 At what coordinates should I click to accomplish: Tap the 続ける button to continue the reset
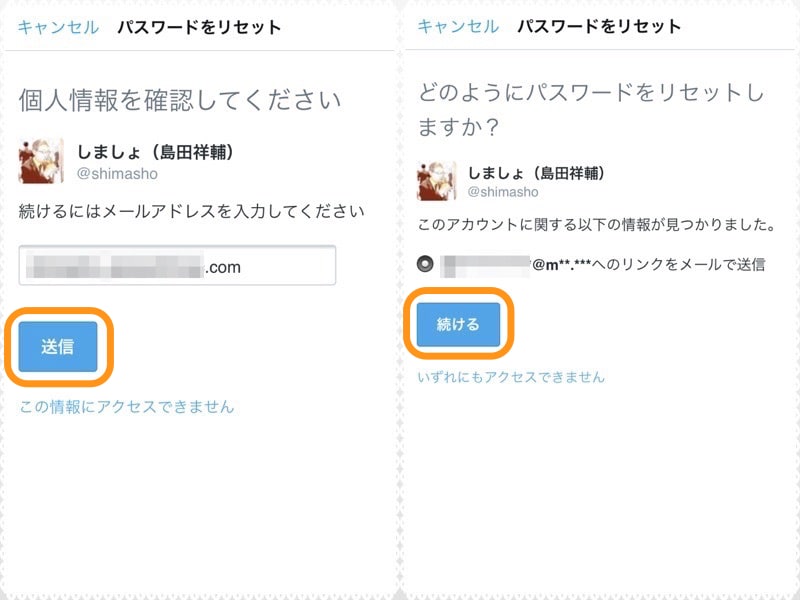coord(457,324)
